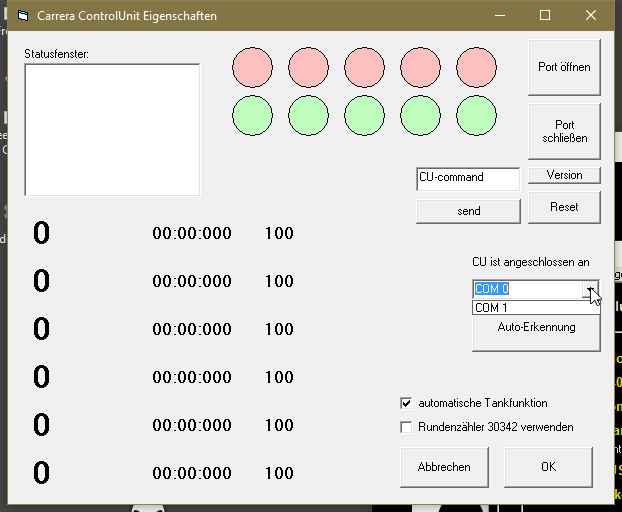Screen dimensions: 622x512
Task: Click the Port öffnen button
Action: click(564, 67)
